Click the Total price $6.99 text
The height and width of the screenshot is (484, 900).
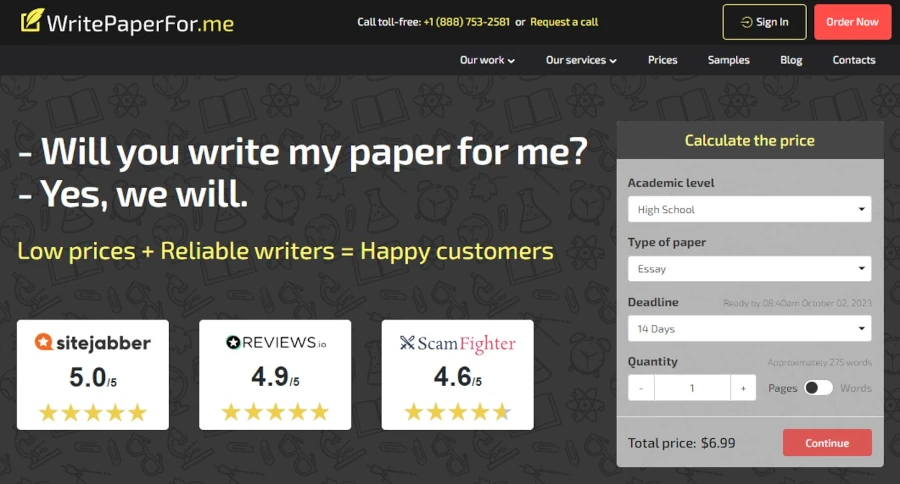(x=681, y=443)
